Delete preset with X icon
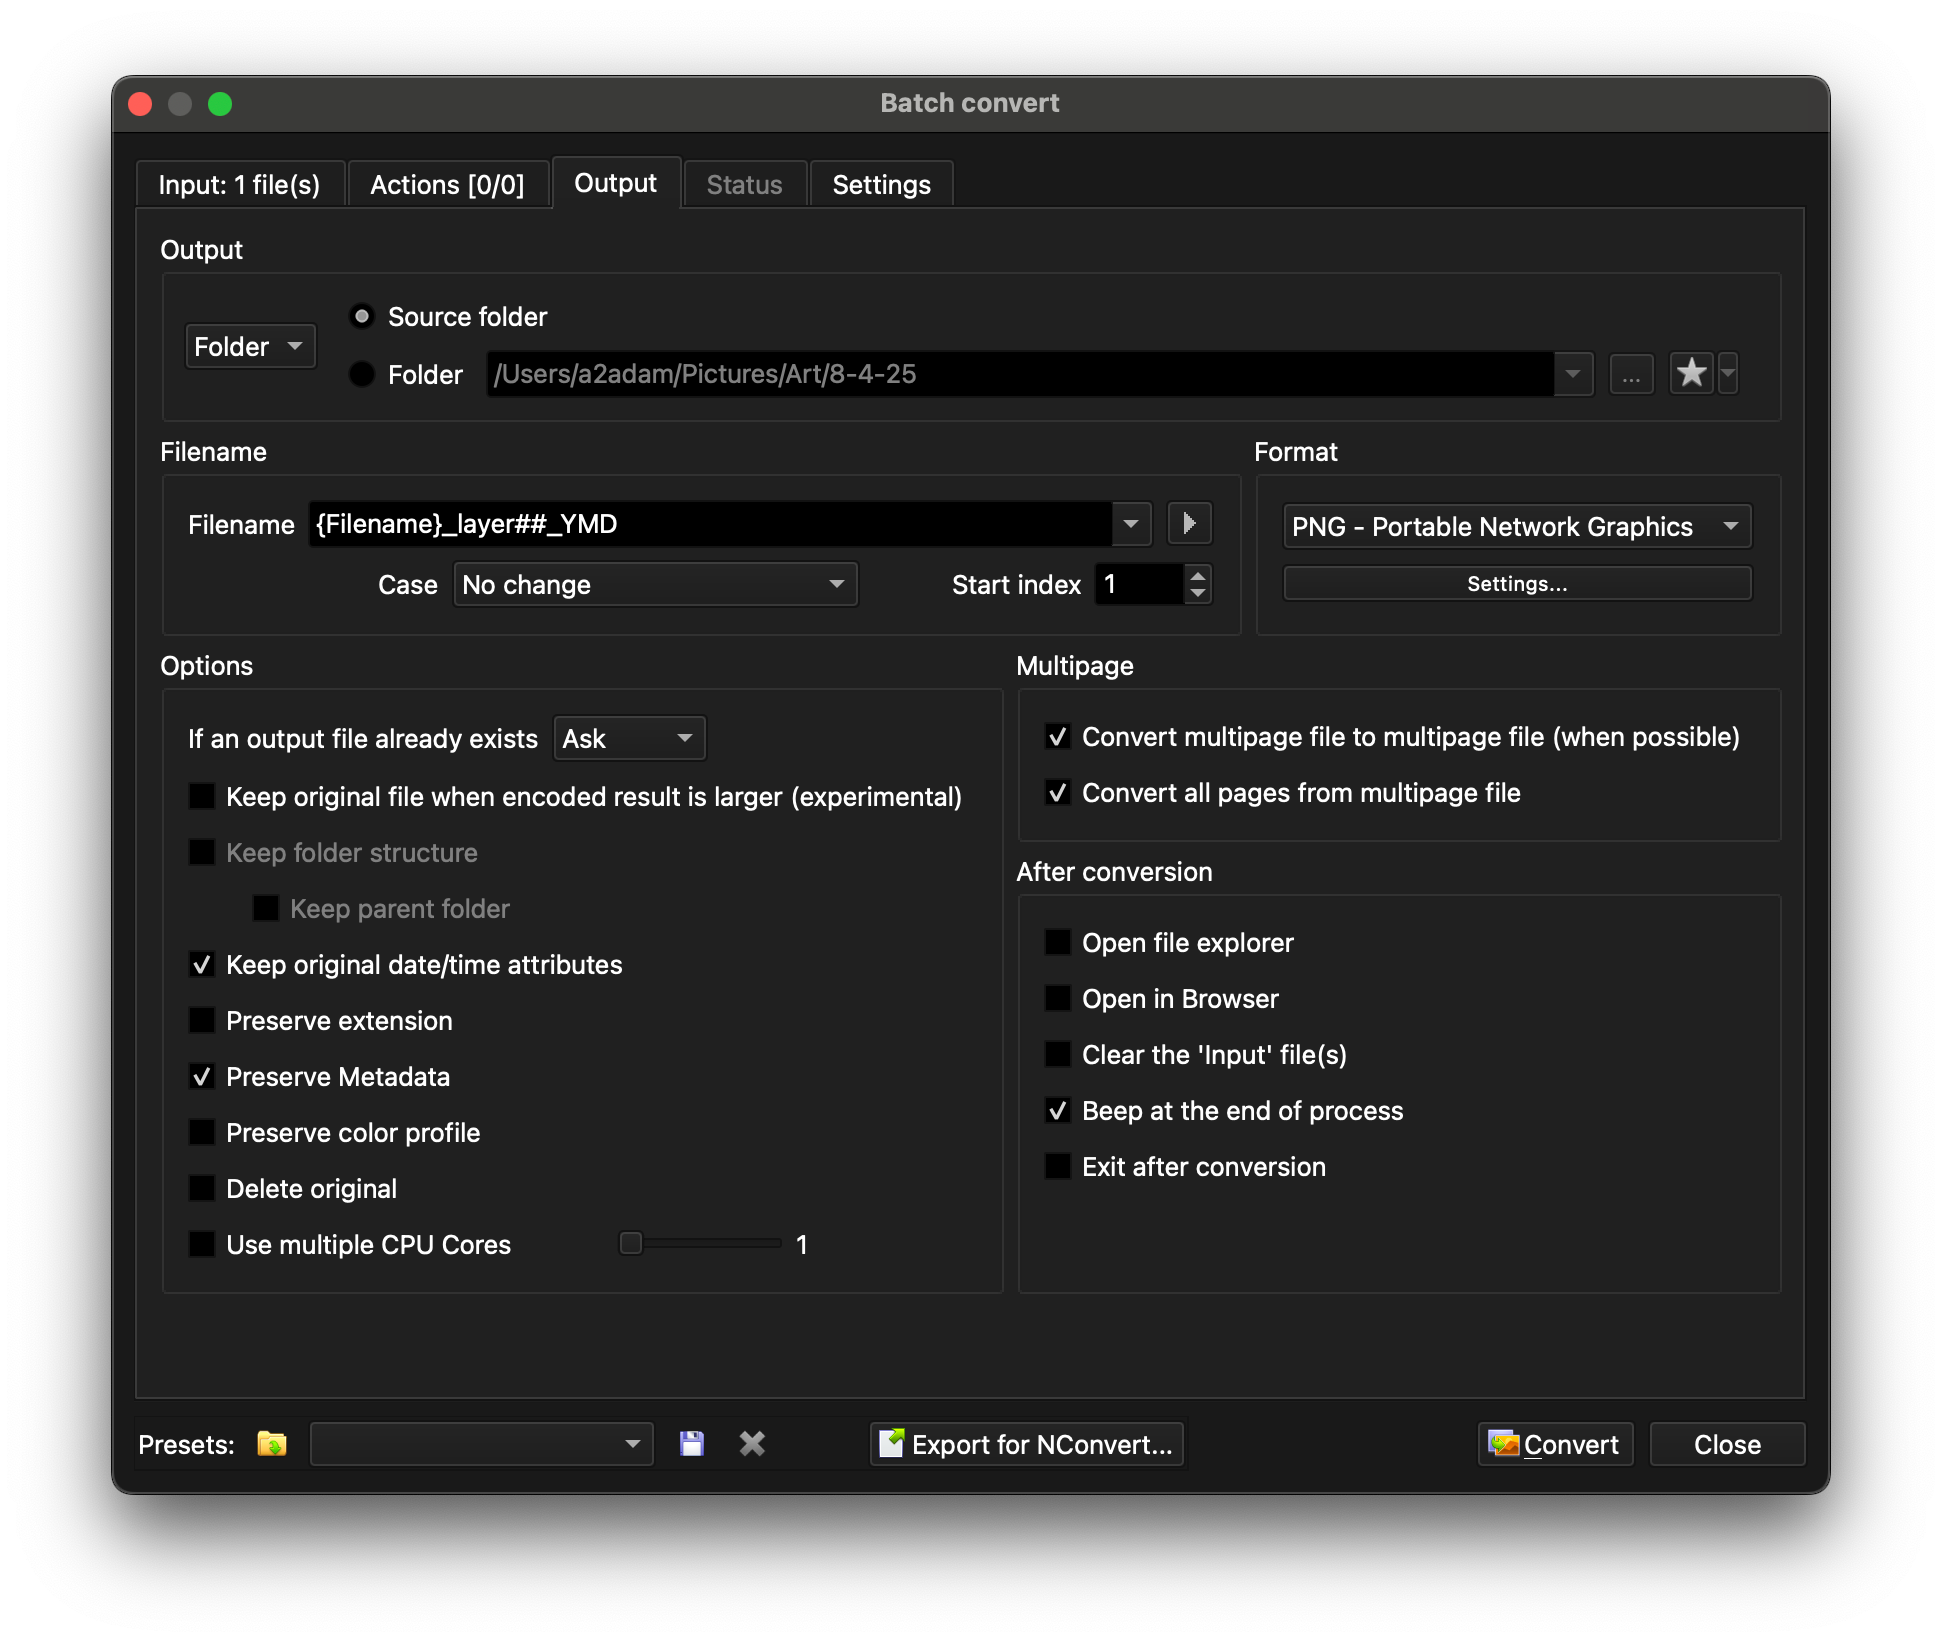The image size is (1942, 1642). (x=752, y=1444)
